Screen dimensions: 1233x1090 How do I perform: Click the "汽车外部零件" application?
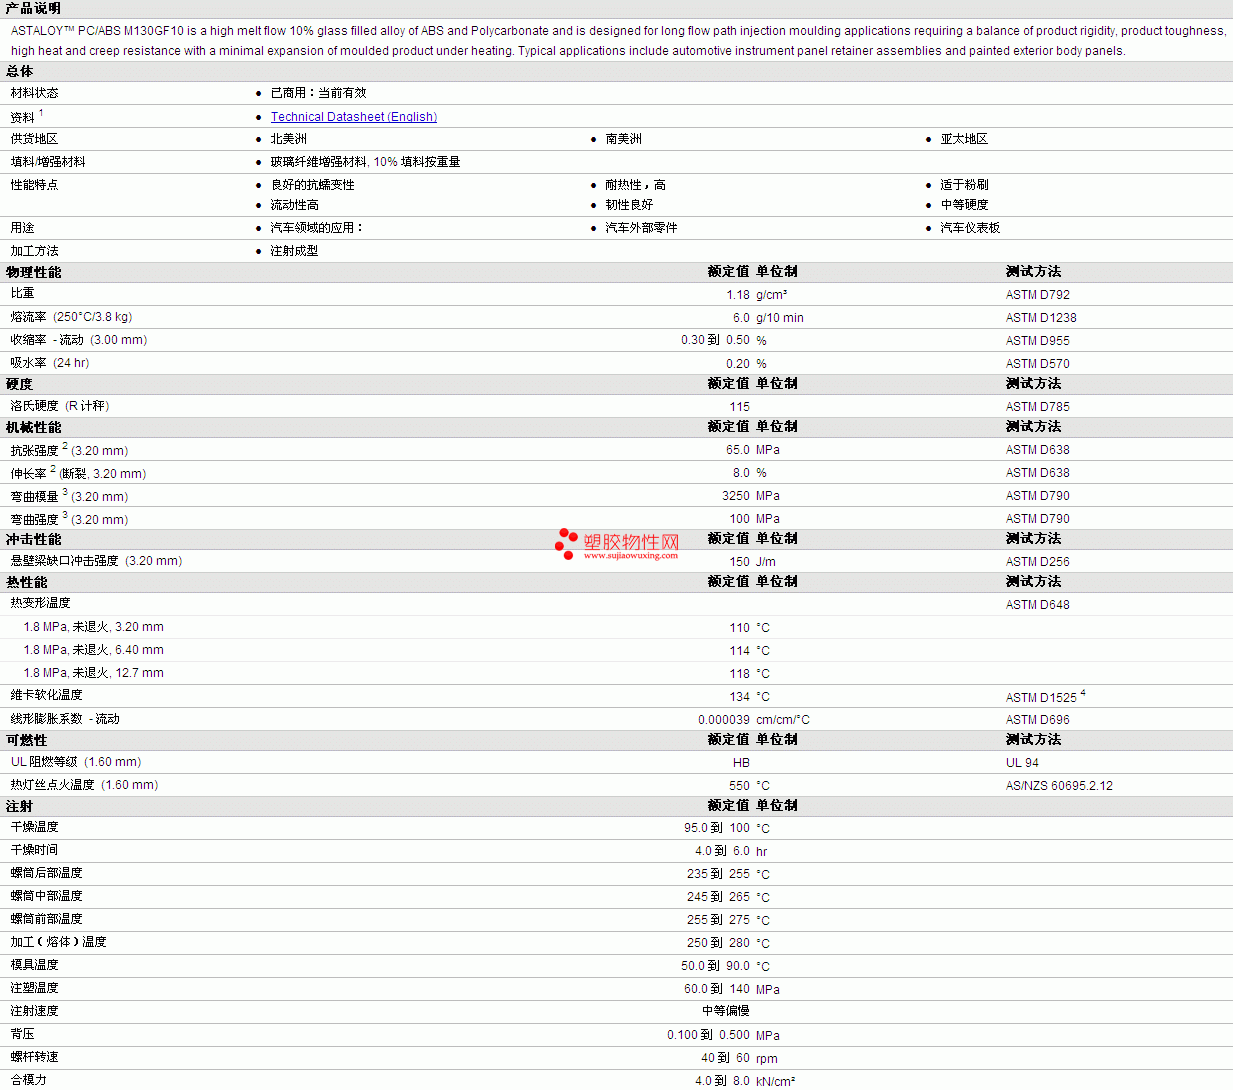[x=642, y=228]
